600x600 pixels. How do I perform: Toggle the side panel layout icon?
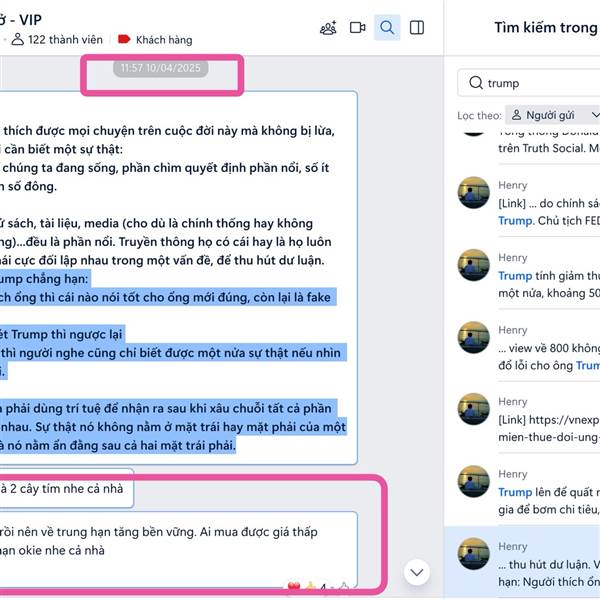(x=417, y=28)
